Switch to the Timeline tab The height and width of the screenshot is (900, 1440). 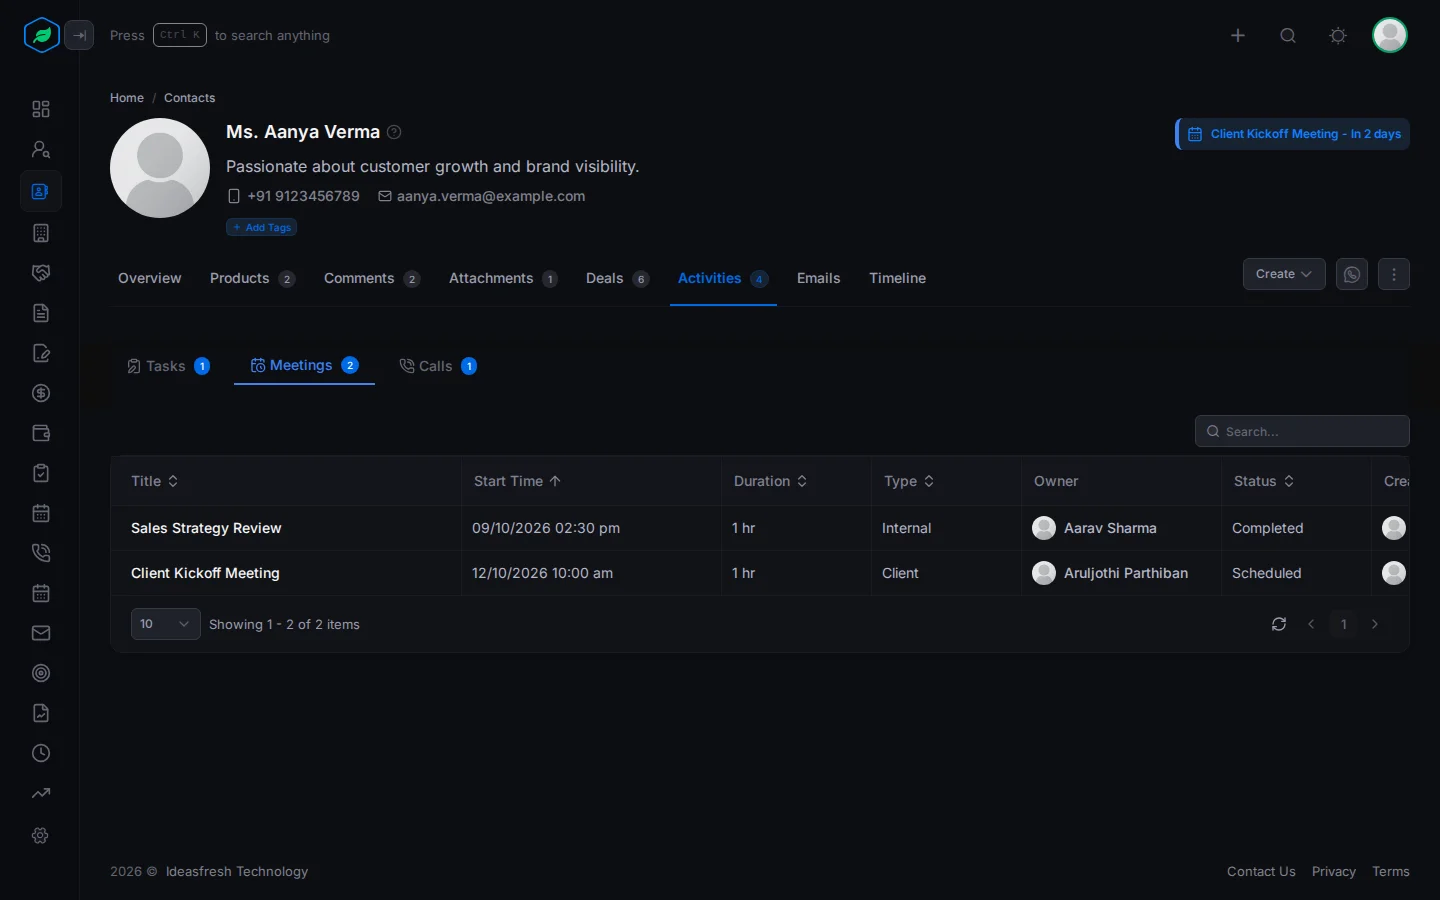897,278
